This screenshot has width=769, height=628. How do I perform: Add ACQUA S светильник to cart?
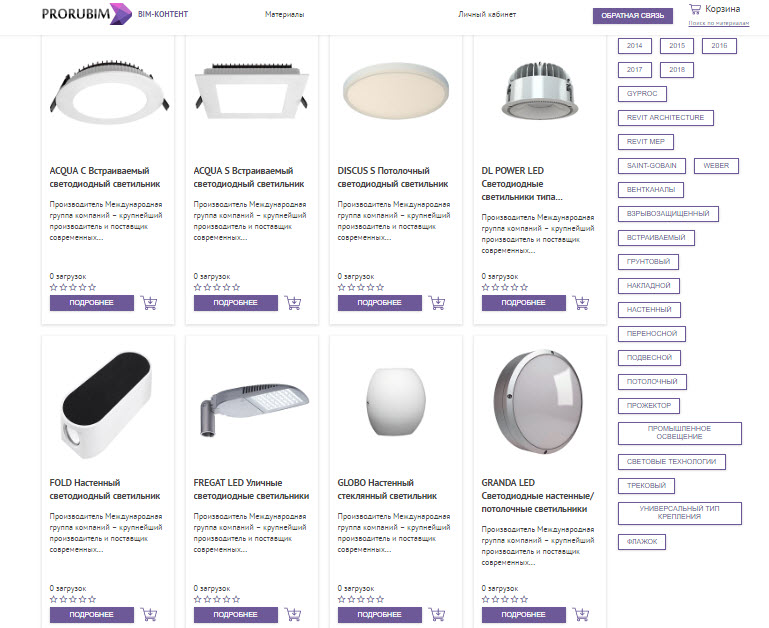click(x=293, y=303)
